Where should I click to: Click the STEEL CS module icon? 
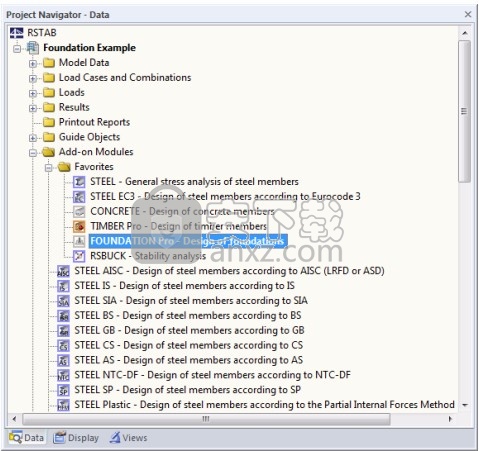(x=63, y=345)
